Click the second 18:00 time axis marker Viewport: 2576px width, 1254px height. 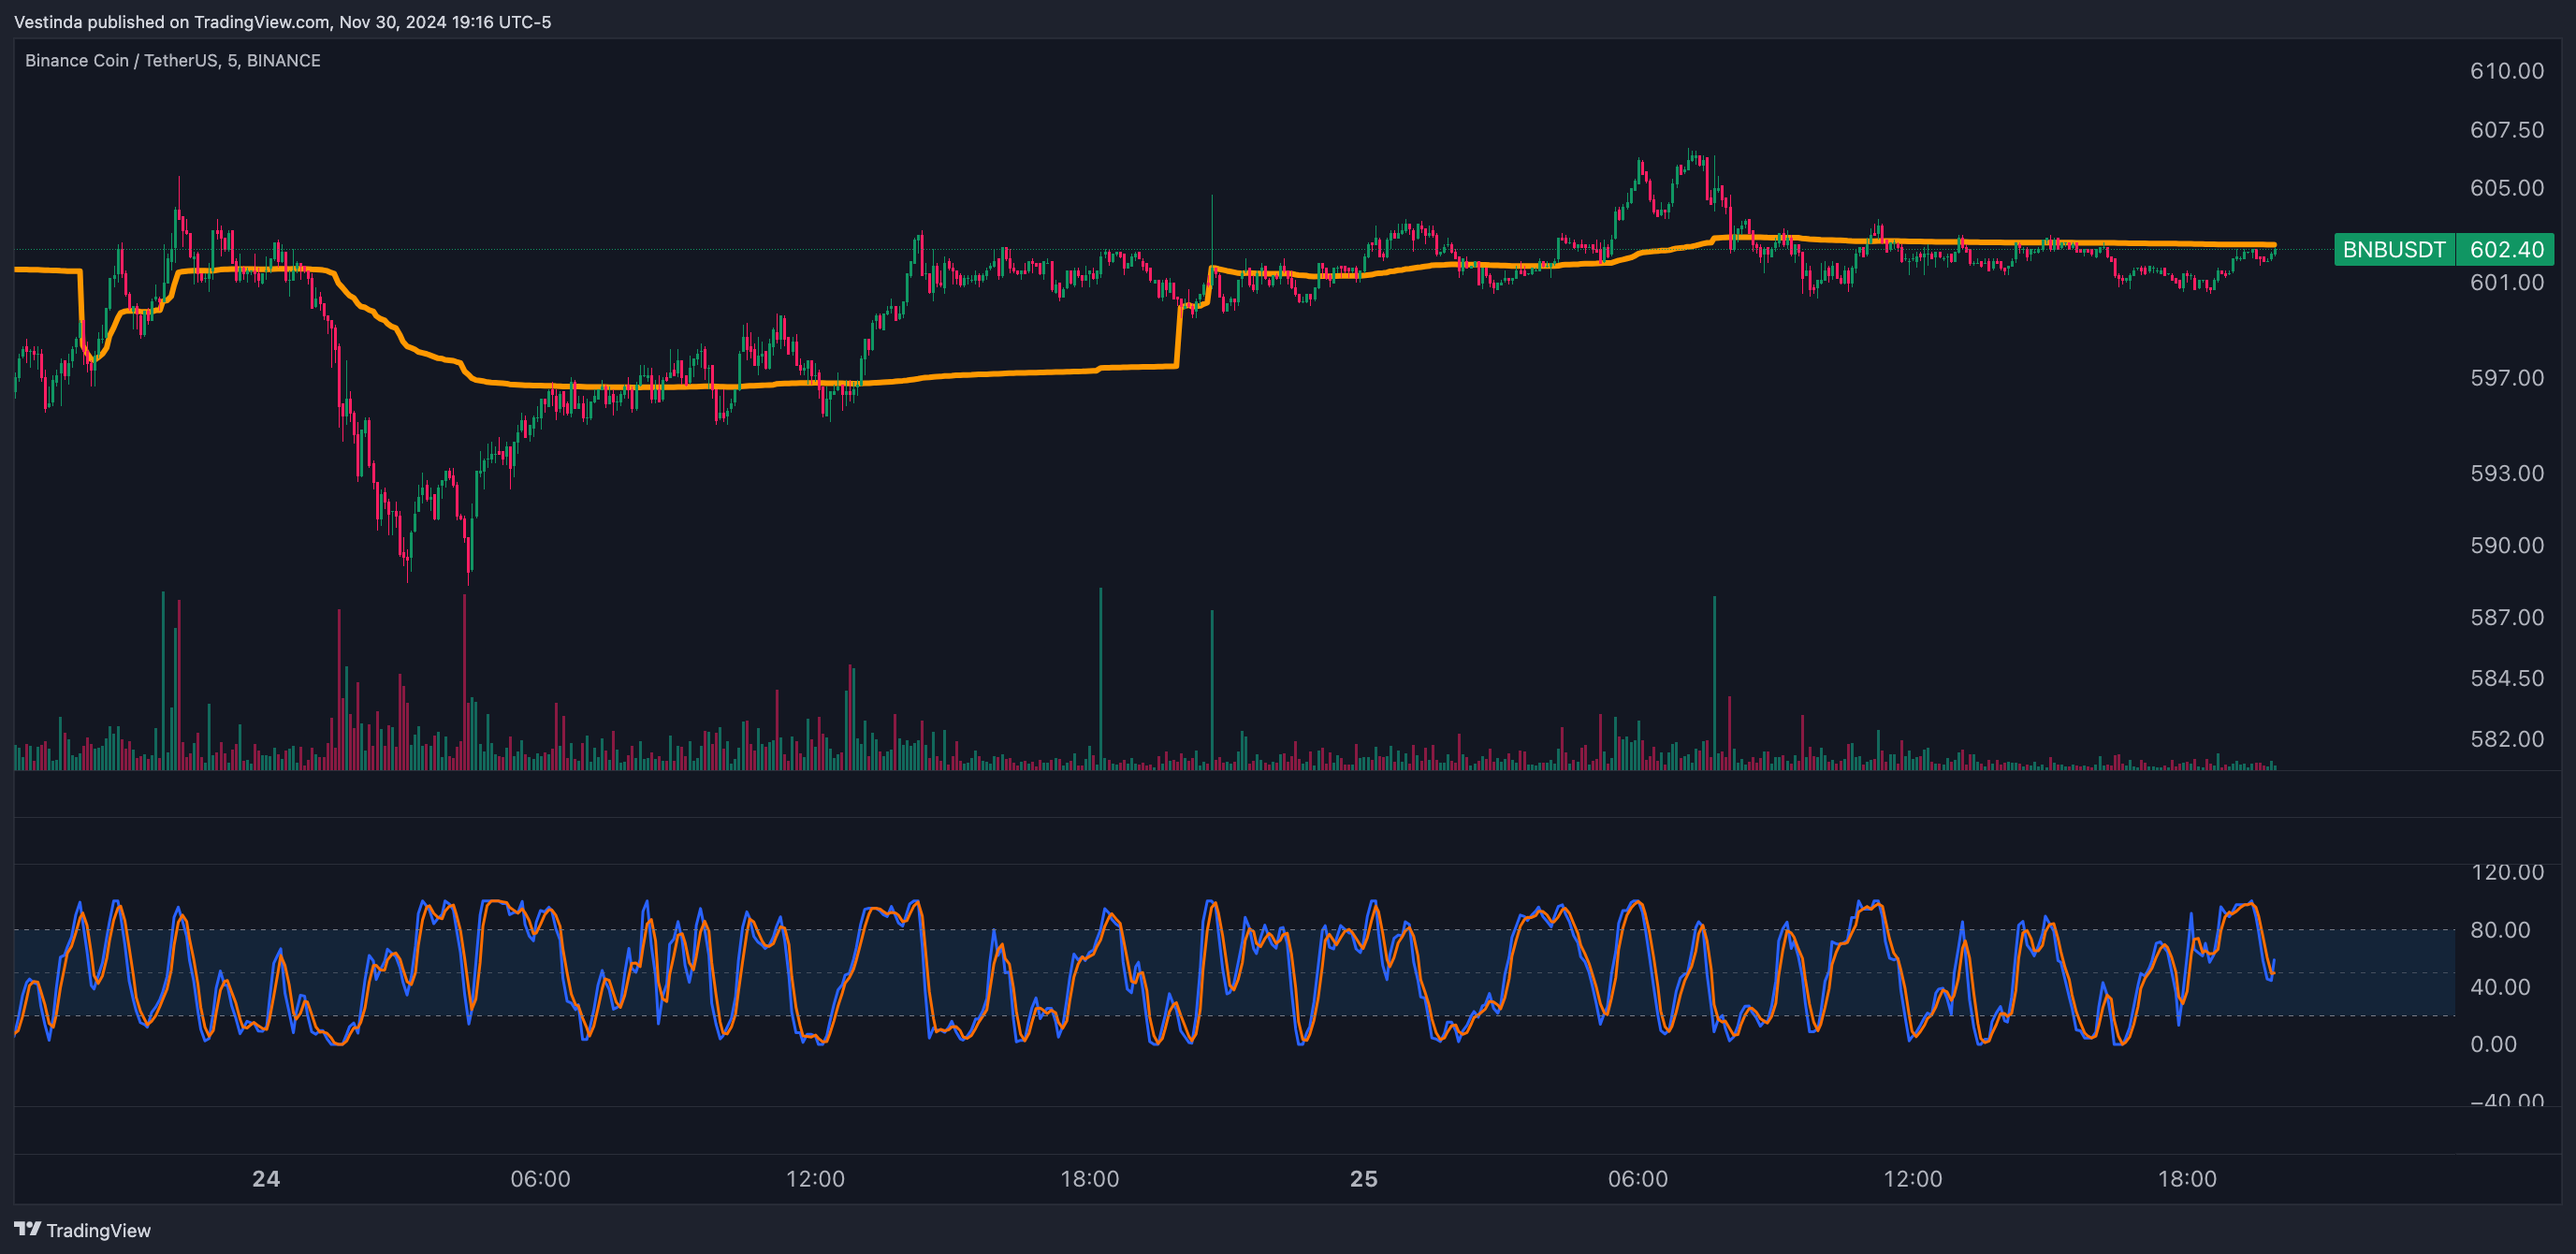(x=2187, y=1179)
